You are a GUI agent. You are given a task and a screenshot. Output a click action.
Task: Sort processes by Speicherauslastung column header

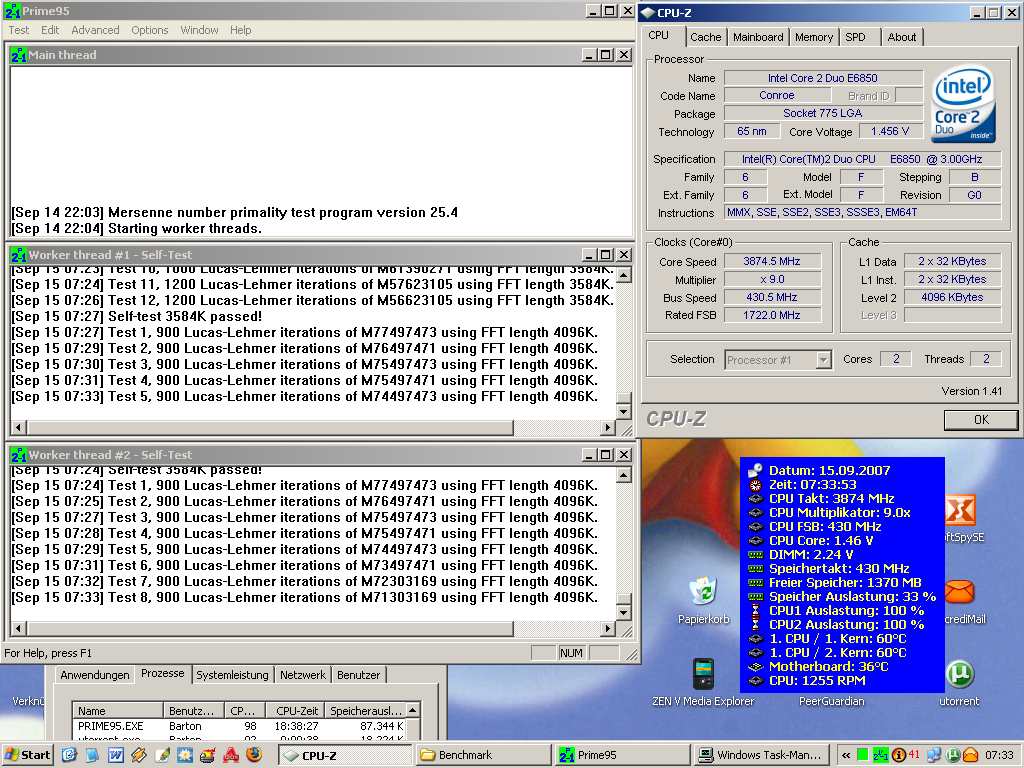(x=366, y=711)
